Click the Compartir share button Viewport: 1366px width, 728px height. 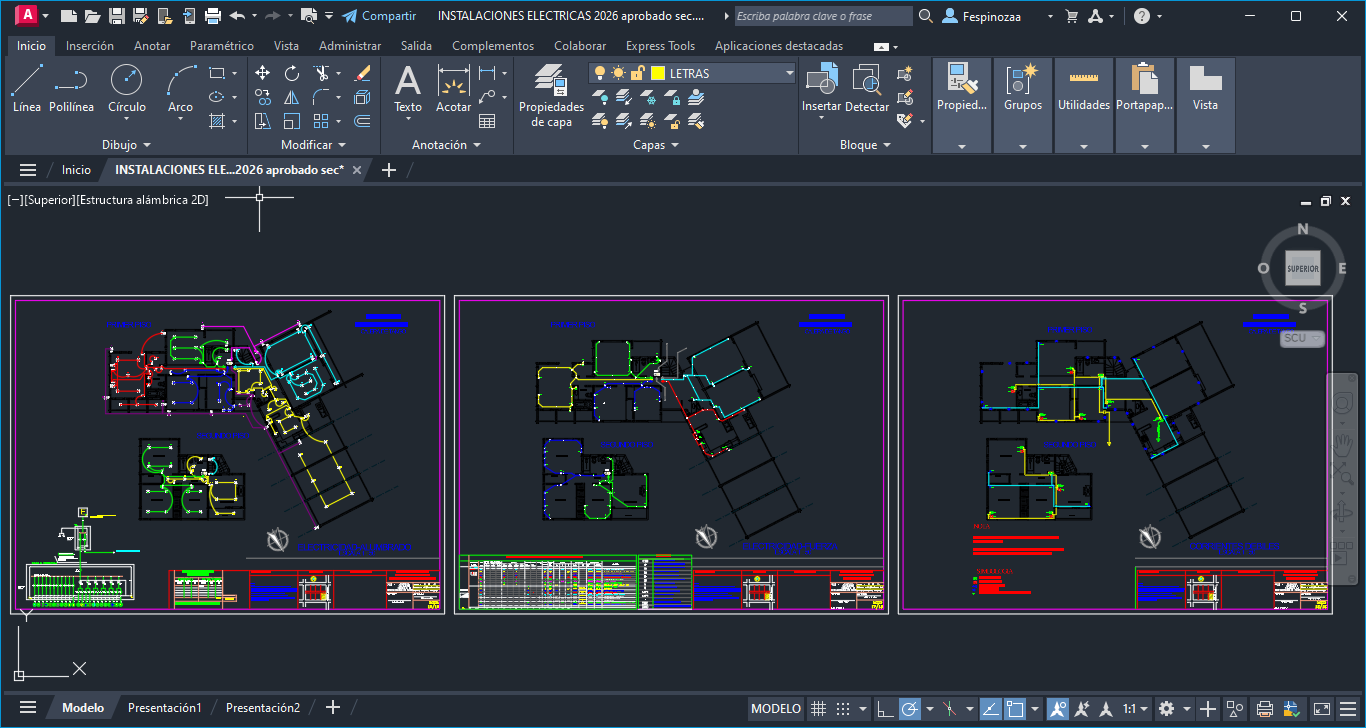click(379, 16)
